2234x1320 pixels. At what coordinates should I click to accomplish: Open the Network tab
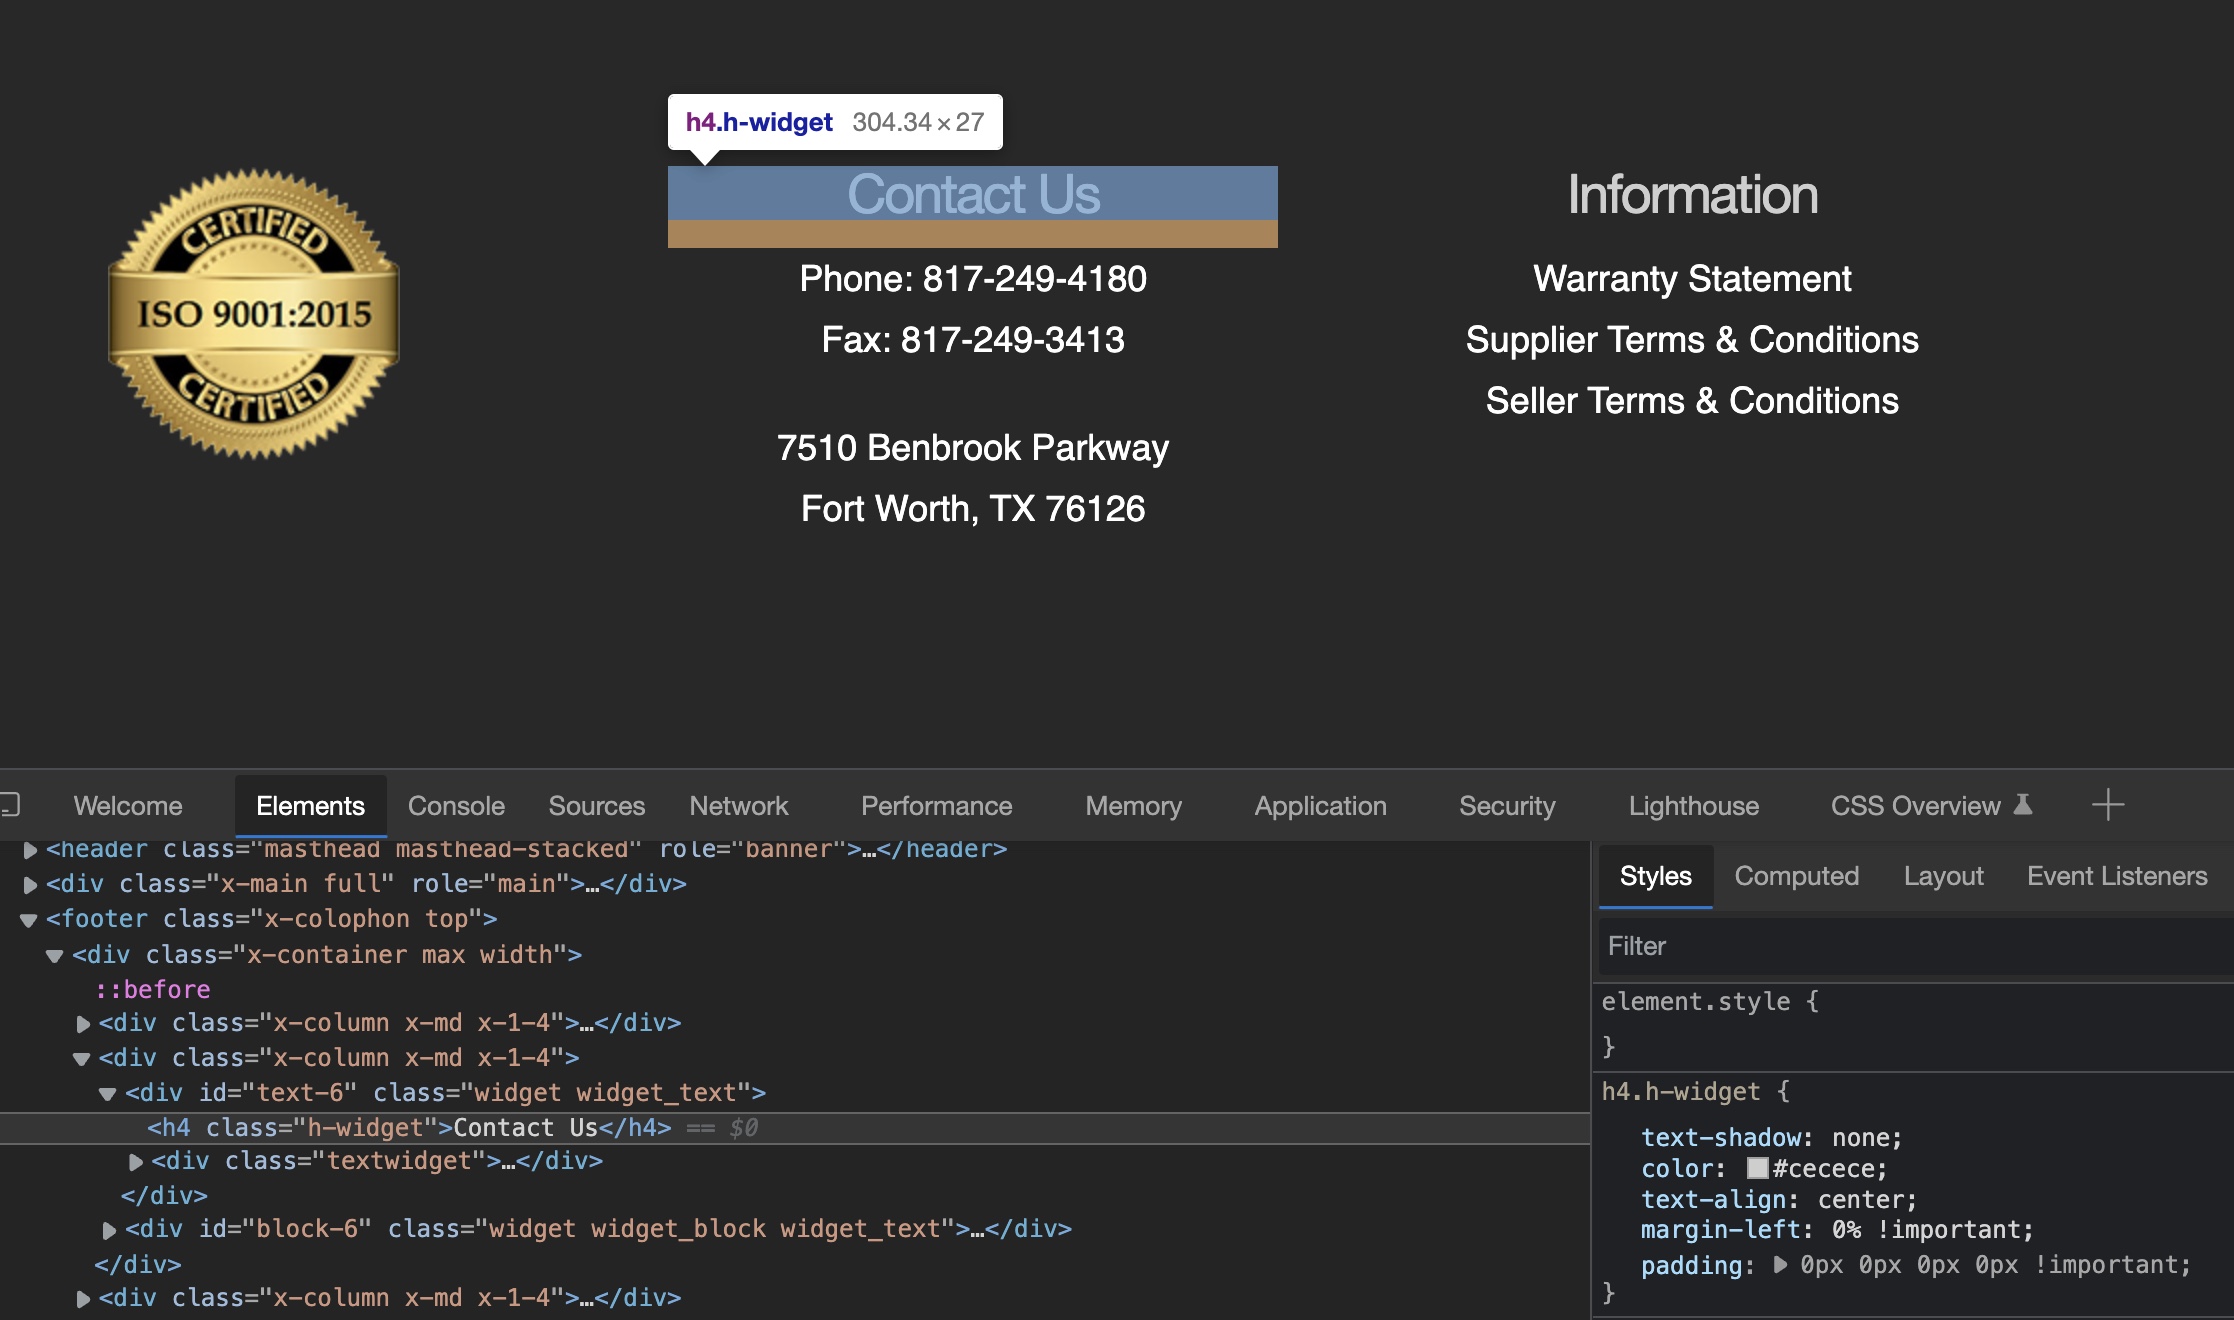738,806
